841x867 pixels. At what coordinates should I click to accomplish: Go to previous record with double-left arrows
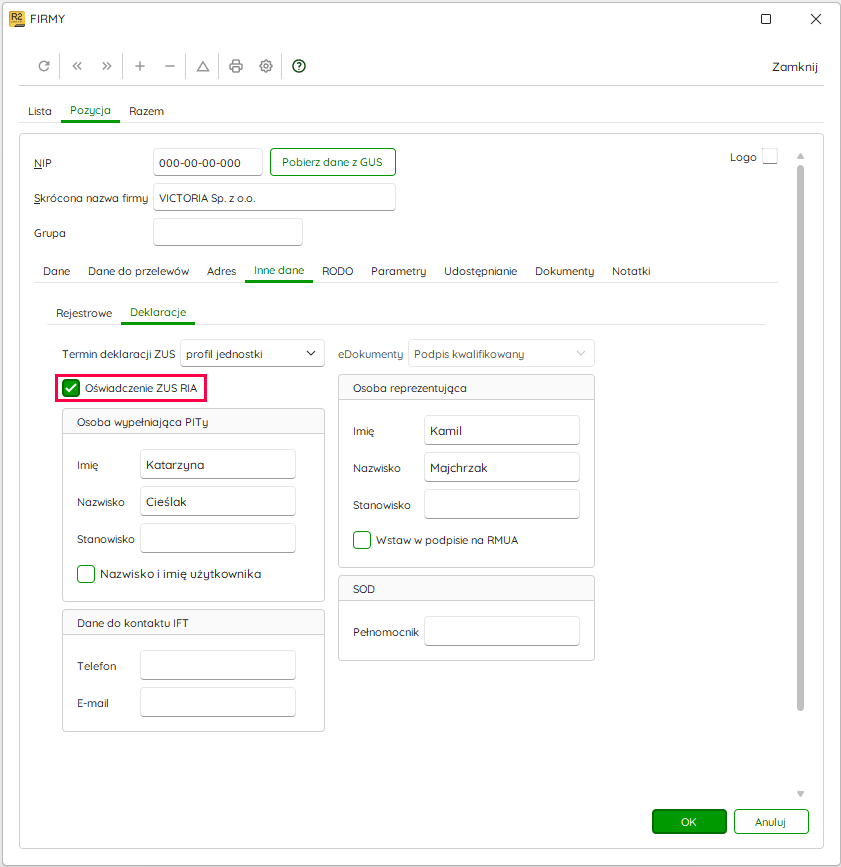(77, 66)
